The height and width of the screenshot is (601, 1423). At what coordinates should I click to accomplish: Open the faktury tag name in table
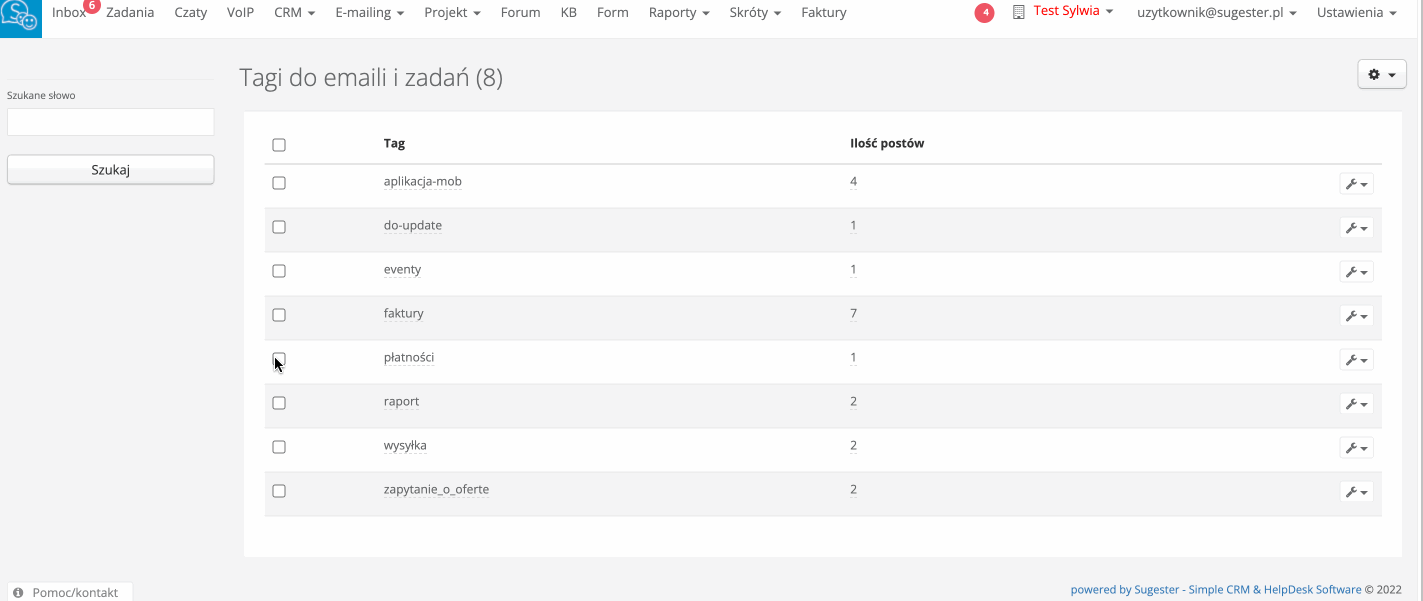click(x=404, y=314)
